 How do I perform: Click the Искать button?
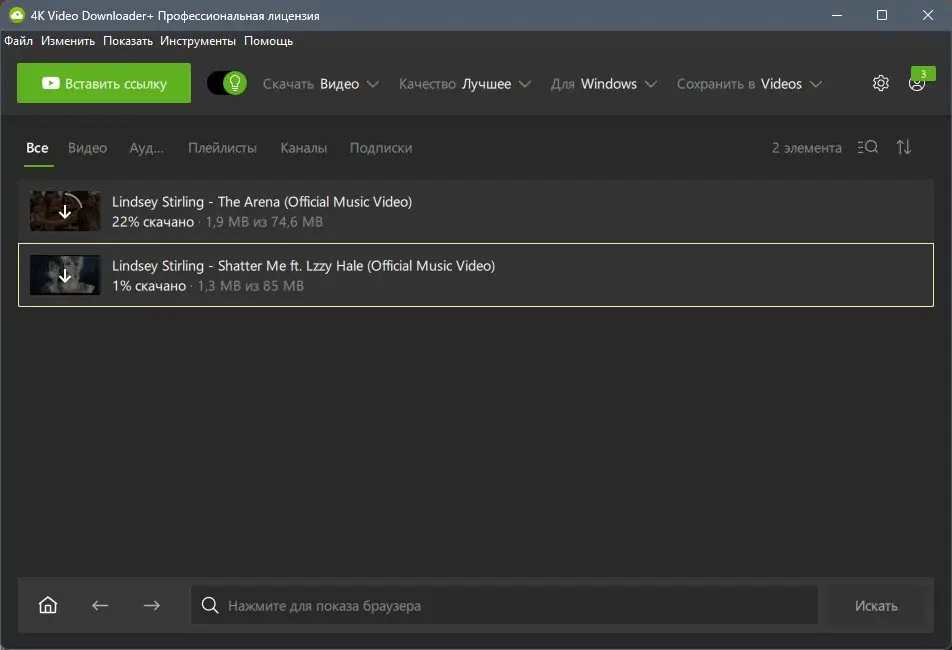[x=876, y=605]
